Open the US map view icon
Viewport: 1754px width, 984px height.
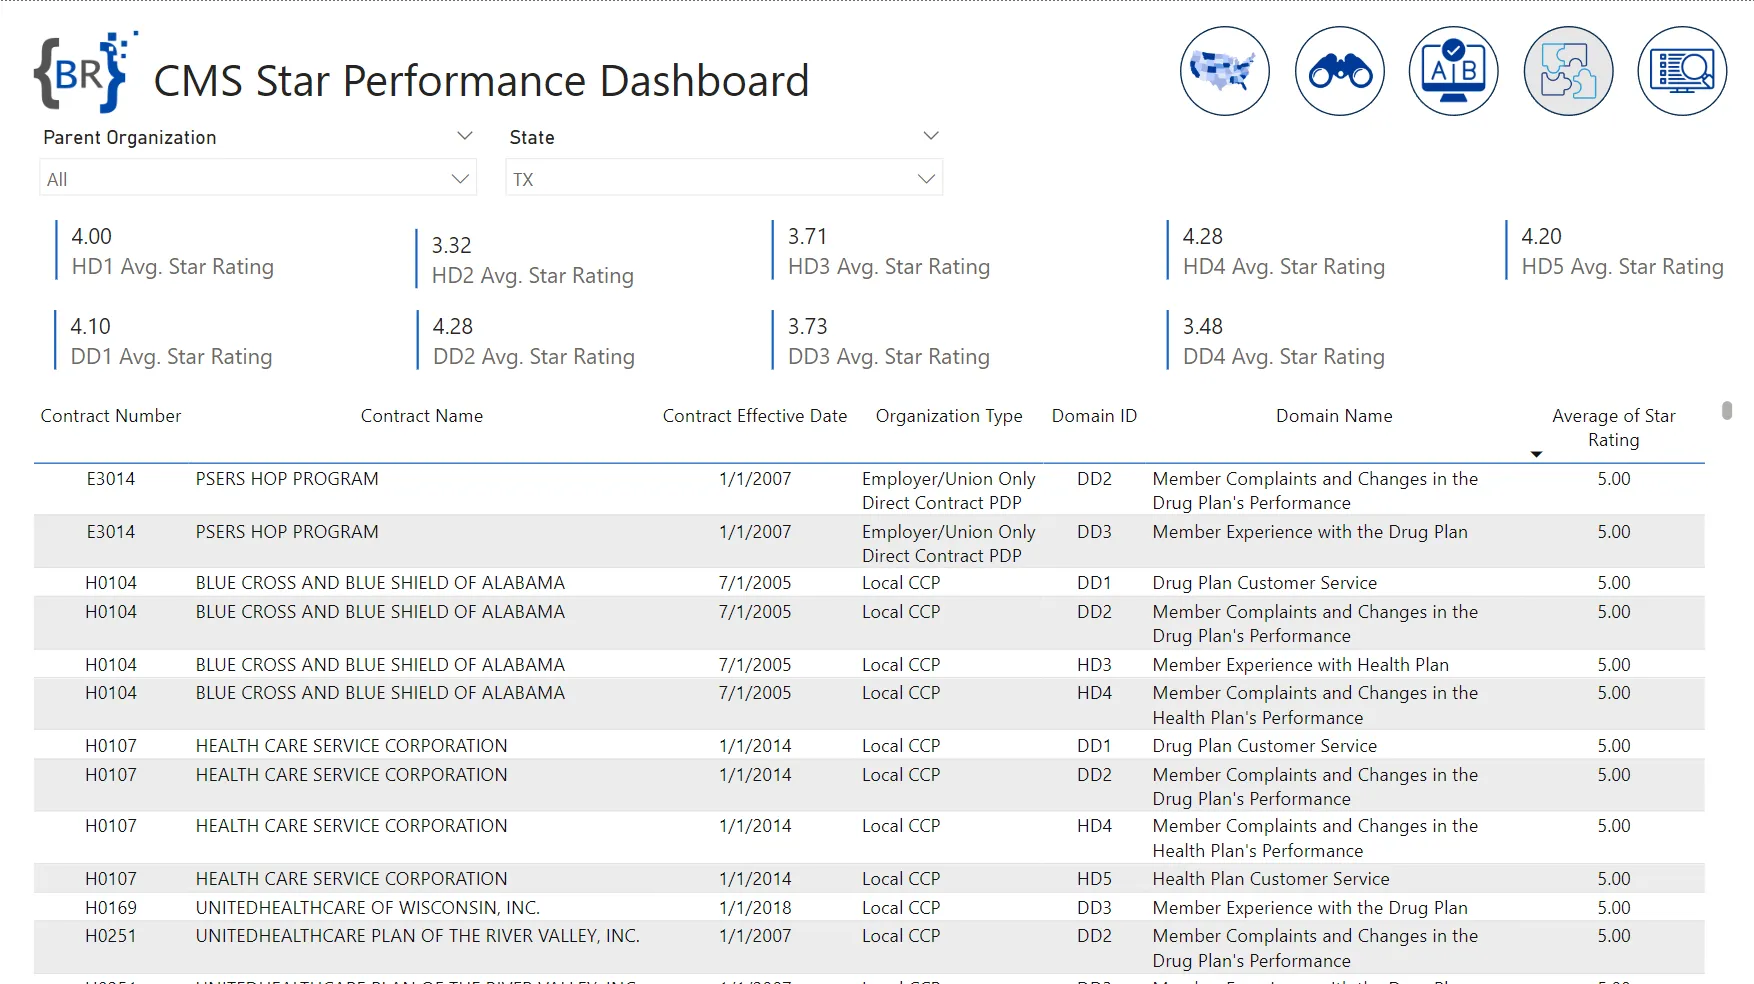pos(1224,71)
